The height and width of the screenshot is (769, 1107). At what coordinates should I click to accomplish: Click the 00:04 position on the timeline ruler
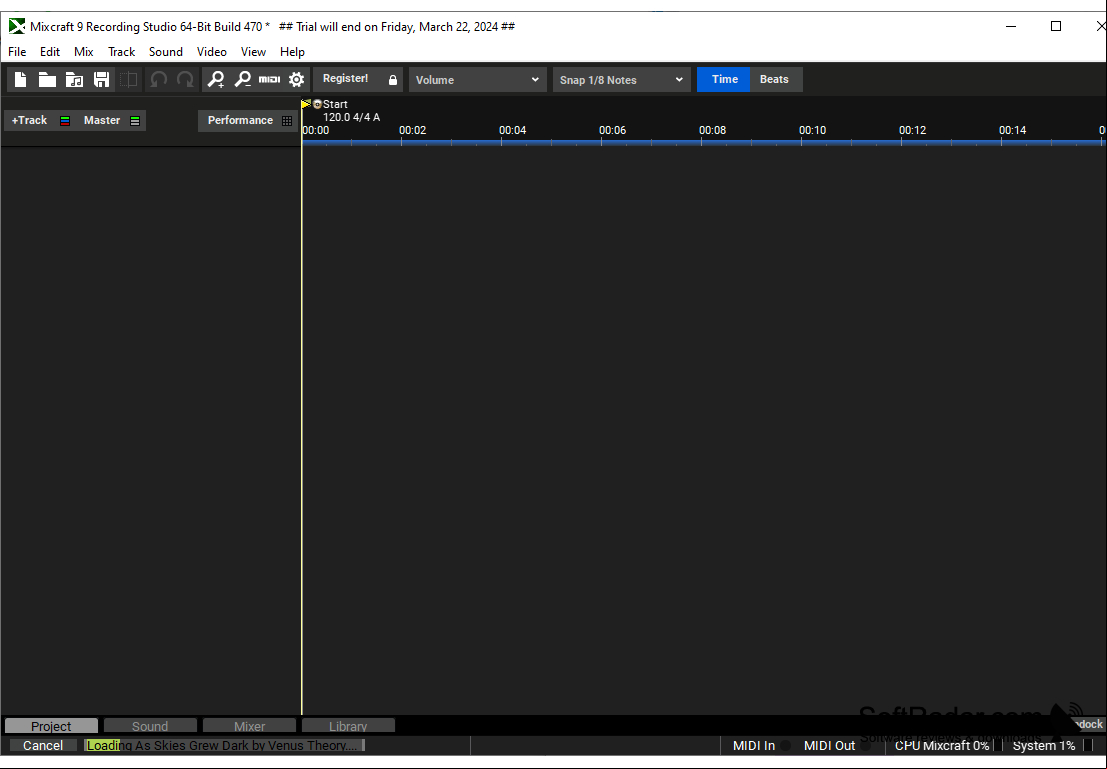tap(513, 131)
